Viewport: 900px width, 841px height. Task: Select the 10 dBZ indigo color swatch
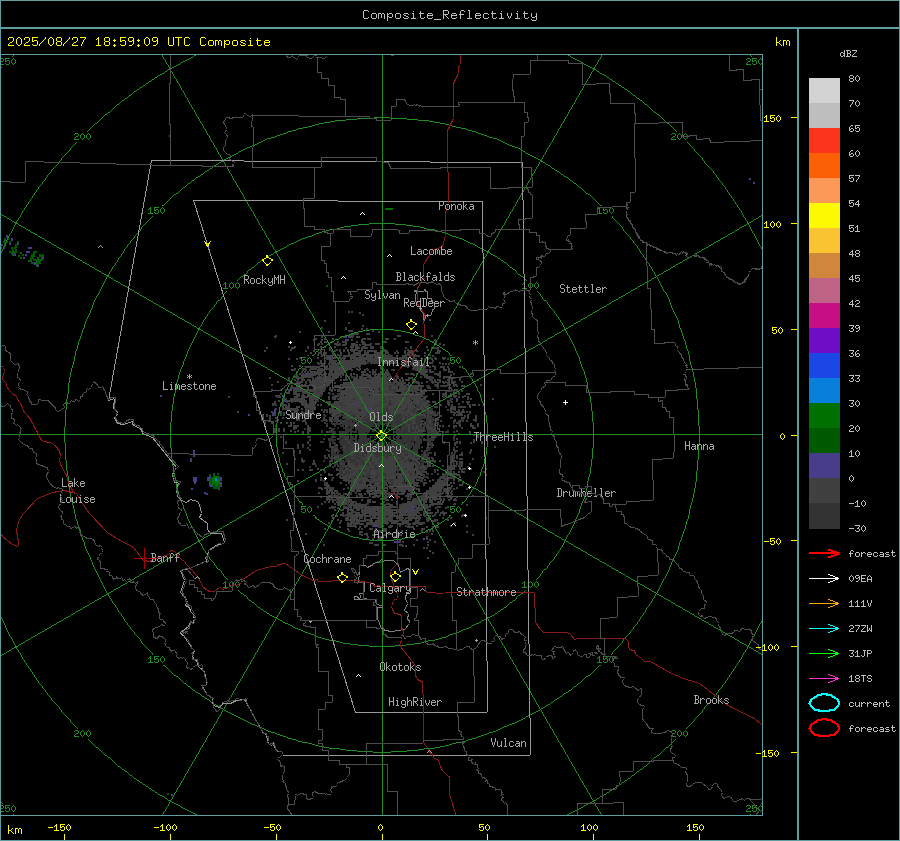[824, 465]
